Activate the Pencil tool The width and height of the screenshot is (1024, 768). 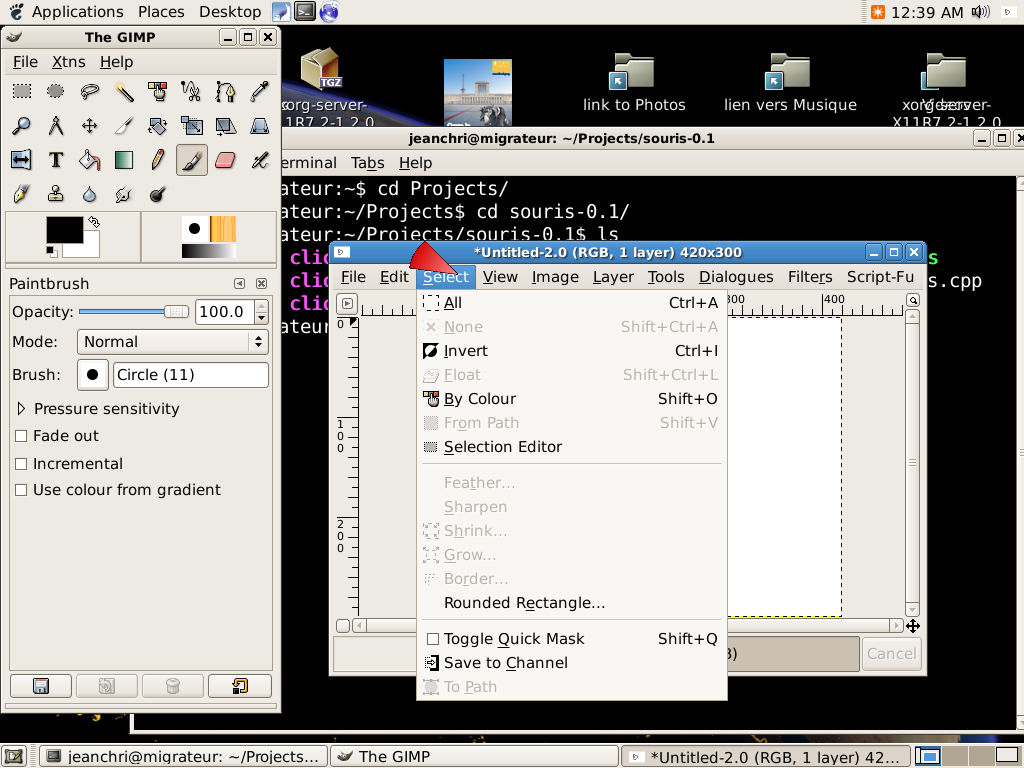158,160
